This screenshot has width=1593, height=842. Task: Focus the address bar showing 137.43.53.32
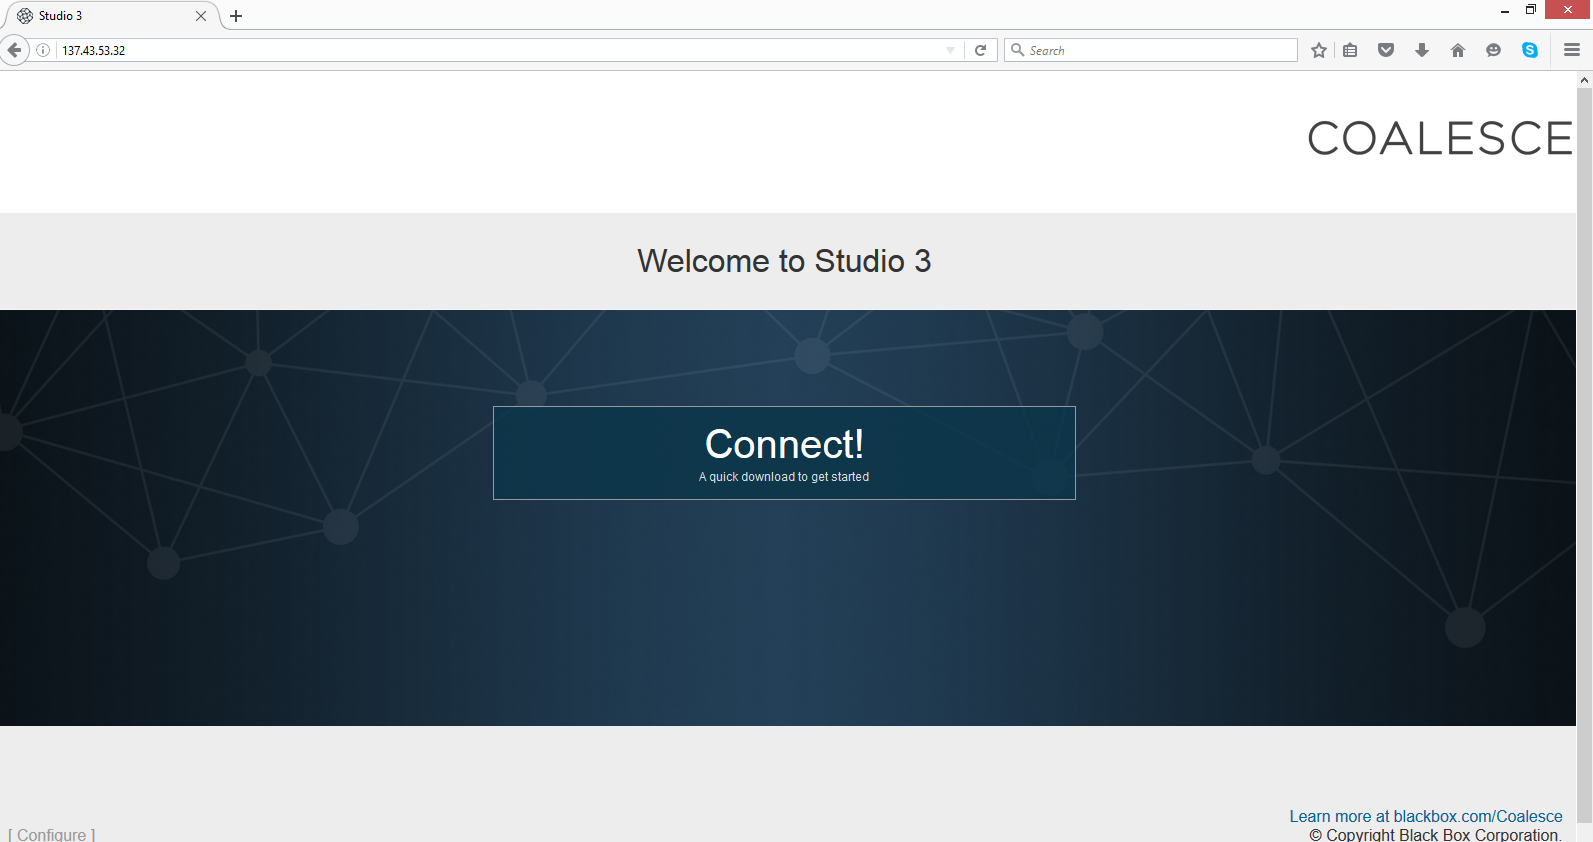tap(500, 50)
